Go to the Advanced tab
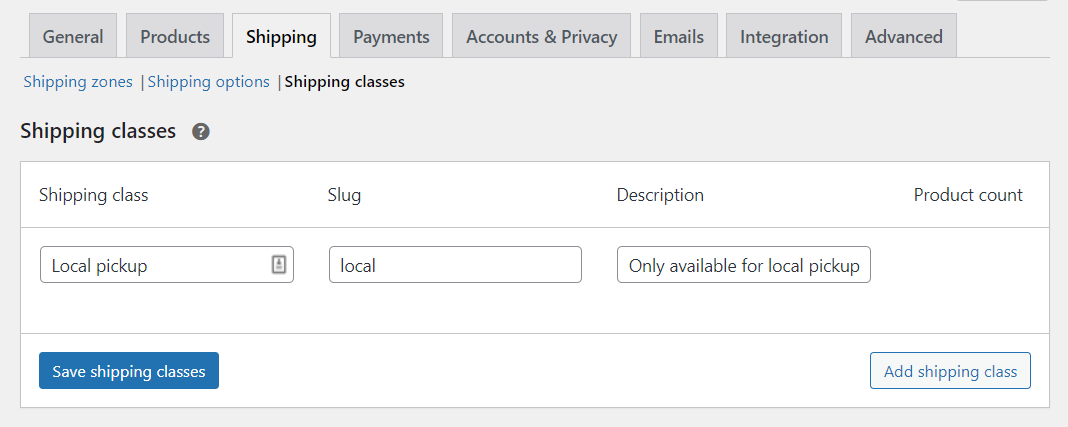The width and height of the screenshot is (1068, 427). [x=903, y=37]
